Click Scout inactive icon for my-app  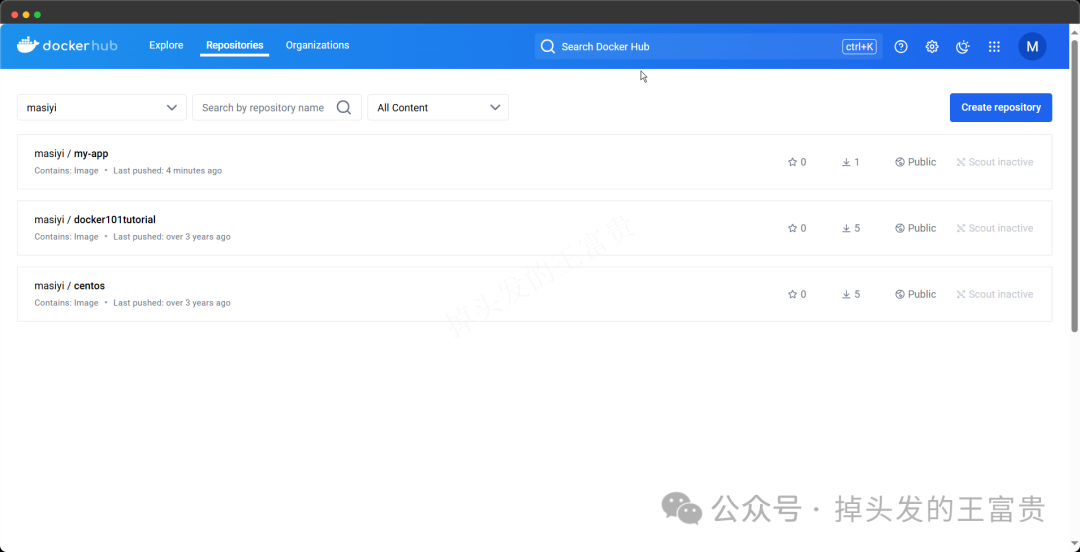(961, 163)
